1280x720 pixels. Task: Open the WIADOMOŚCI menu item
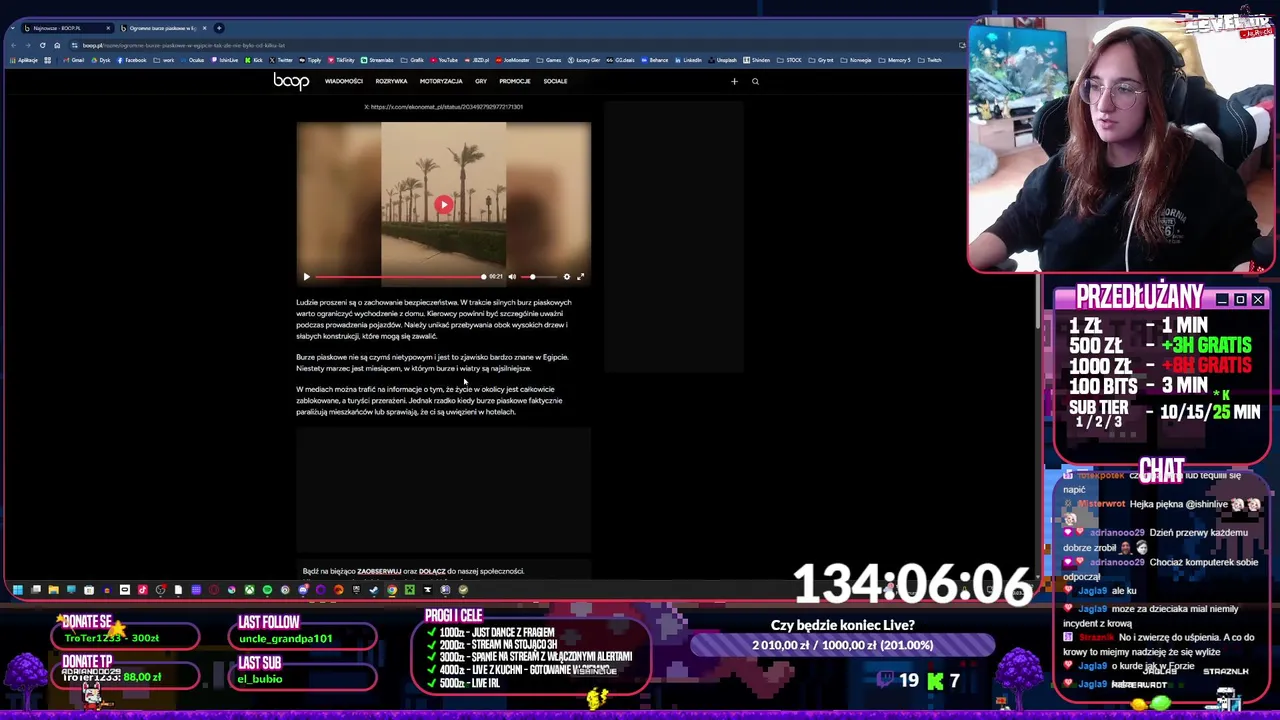click(343, 81)
